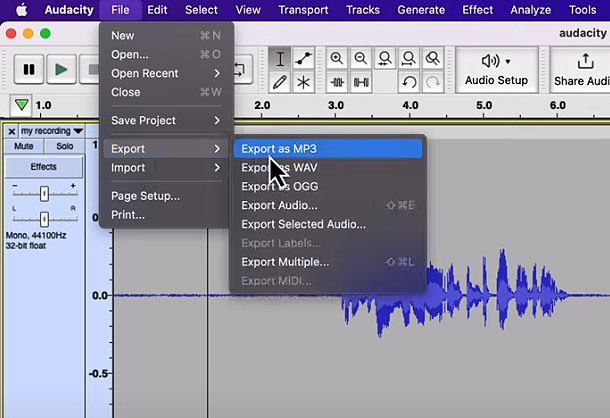
Task: Click Fit selection to width icon
Action: pos(385,59)
